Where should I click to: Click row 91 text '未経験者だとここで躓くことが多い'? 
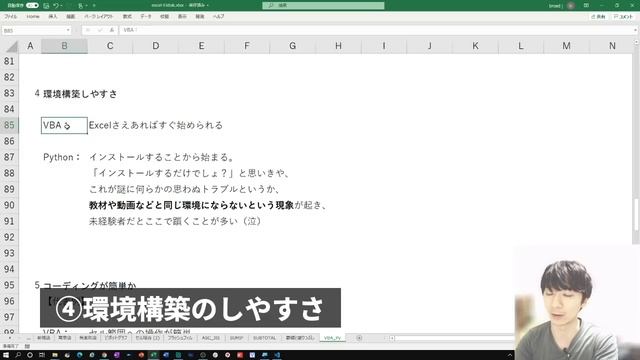[163, 221]
